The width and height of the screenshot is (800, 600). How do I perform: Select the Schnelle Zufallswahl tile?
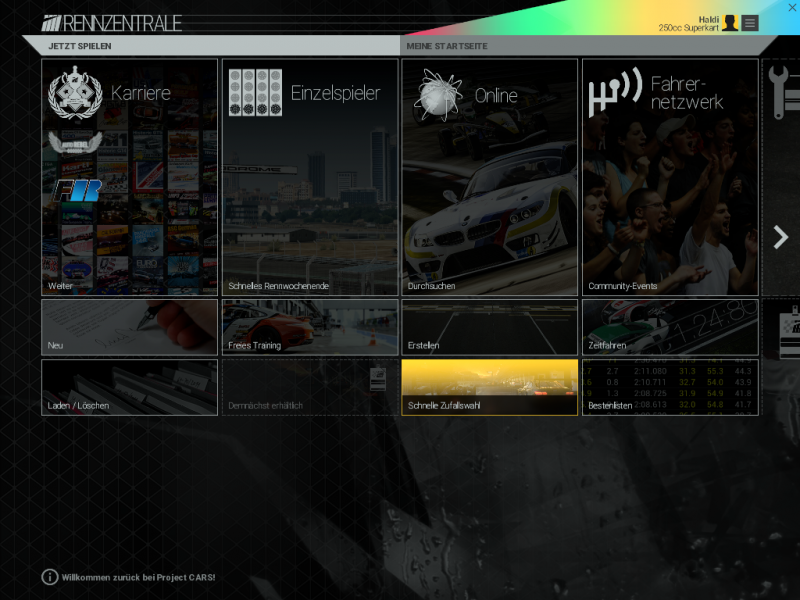pos(490,387)
